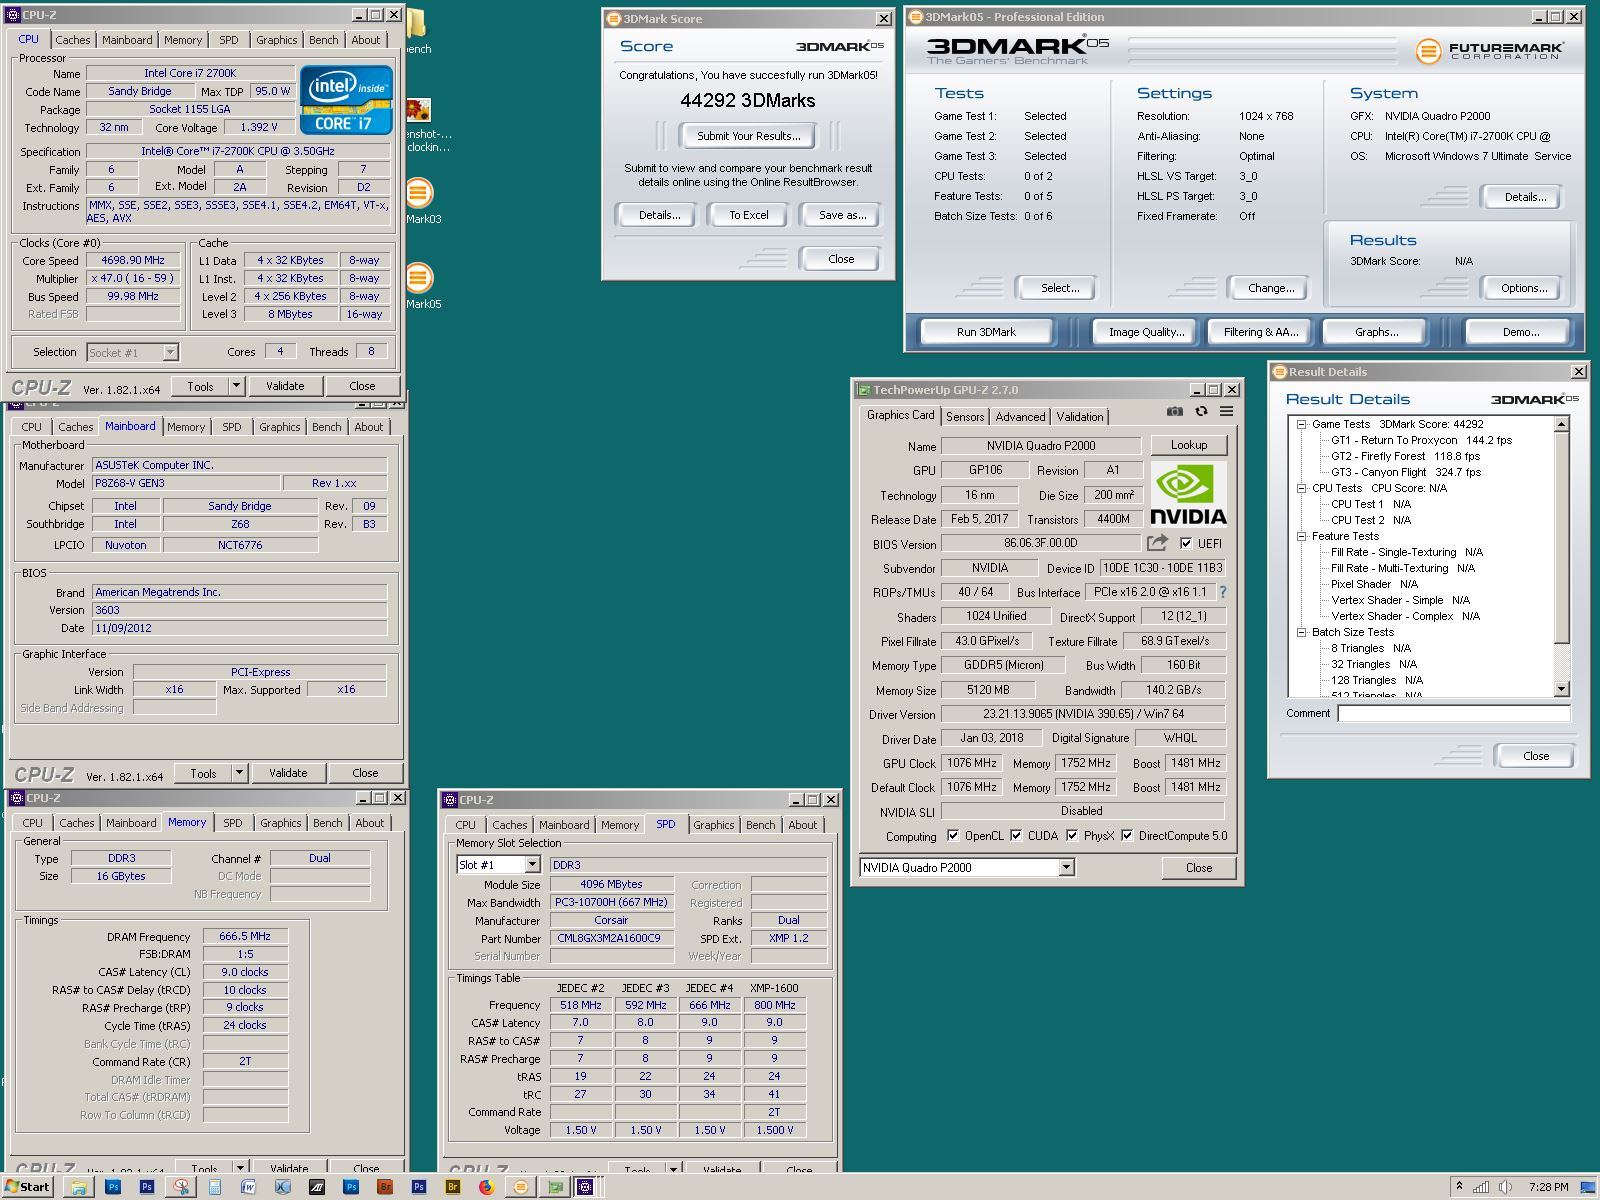Screen dimensions: 1600x1200
Task: Open Microsoft Word taskbar icon
Action: point(249,1187)
